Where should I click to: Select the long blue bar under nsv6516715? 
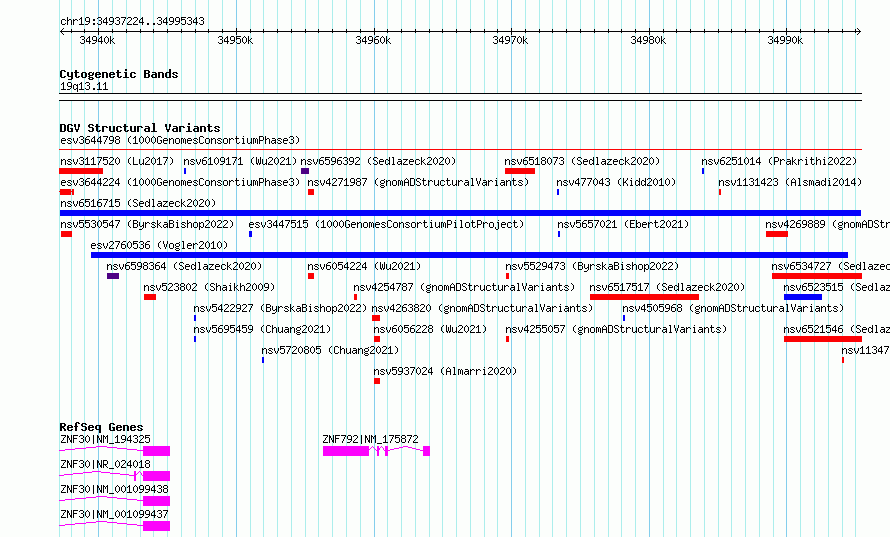click(x=460, y=213)
